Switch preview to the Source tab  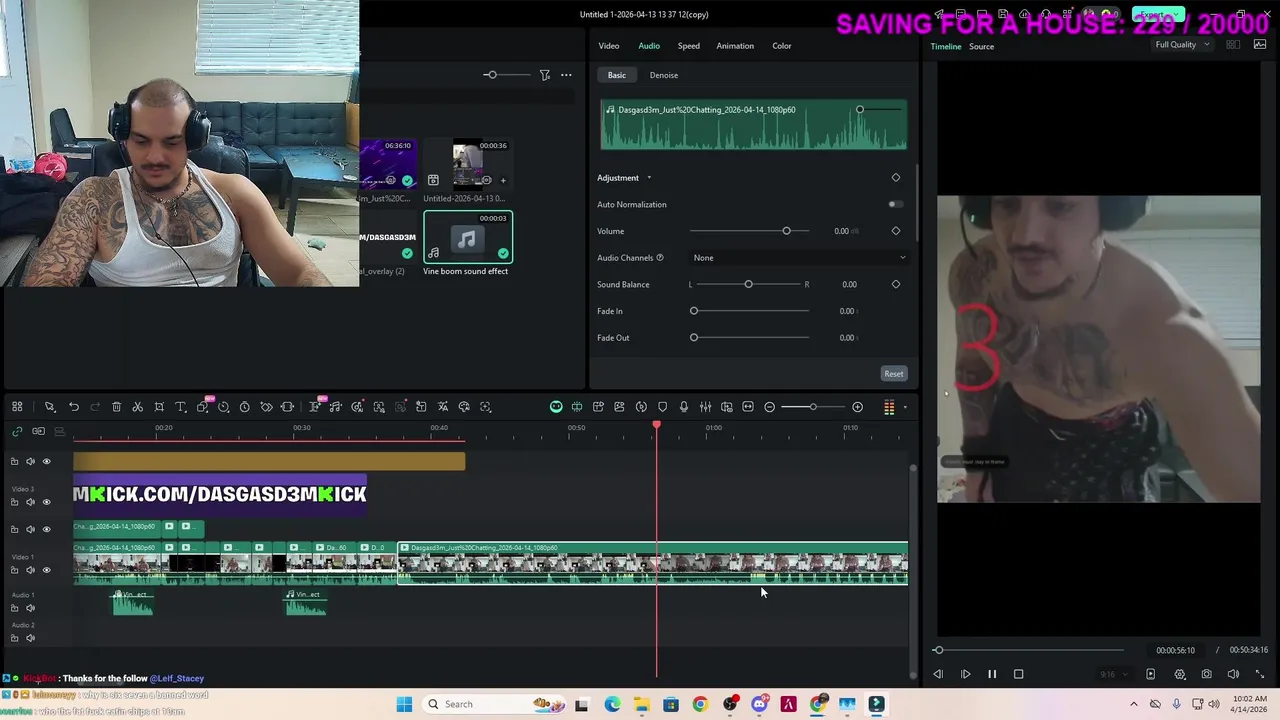(x=981, y=47)
